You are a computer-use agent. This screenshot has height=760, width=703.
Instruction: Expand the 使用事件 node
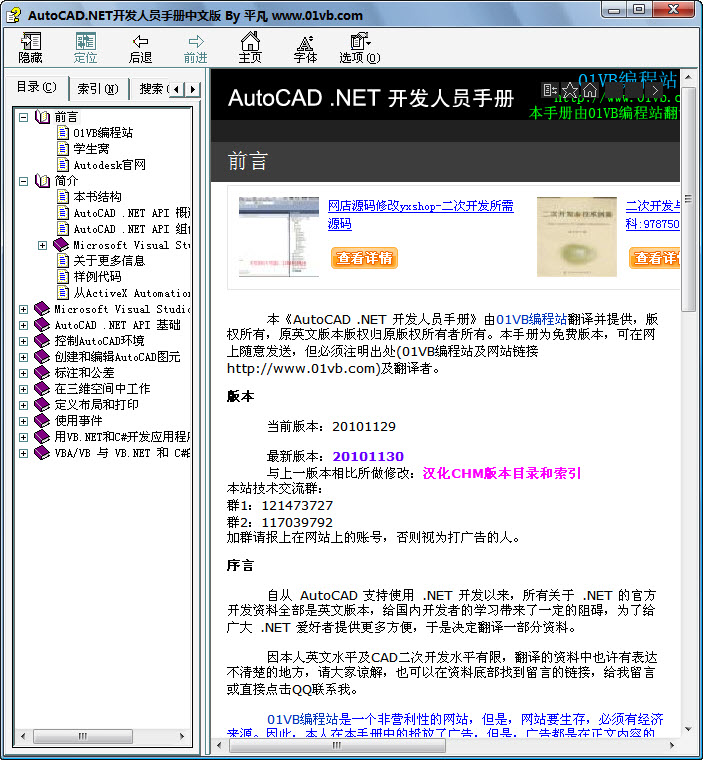(x=23, y=421)
